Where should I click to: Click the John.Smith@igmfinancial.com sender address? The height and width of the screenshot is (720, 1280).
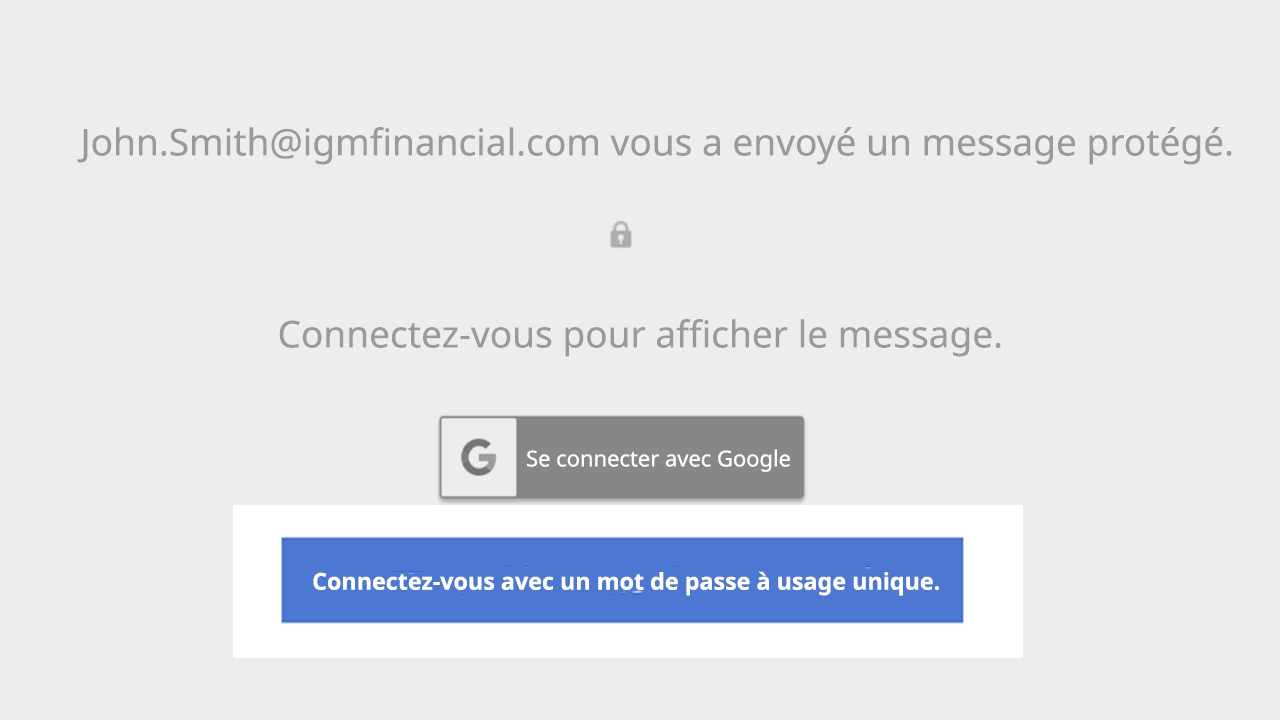[x=340, y=142]
